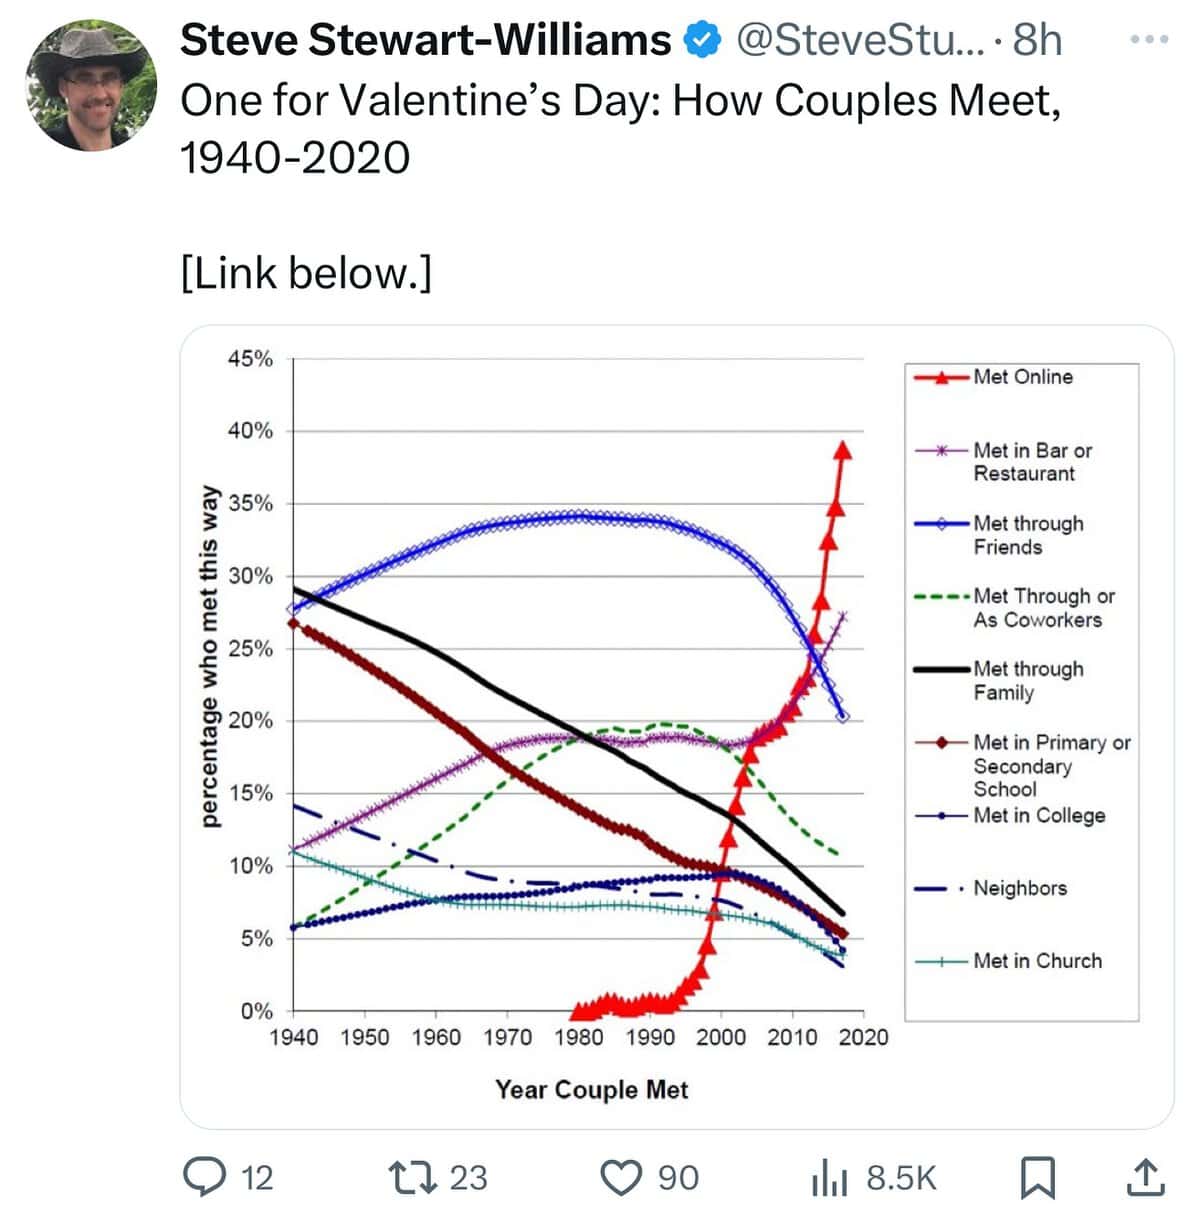This screenshot has width=1200, height=1222.
Task: Click the Met in College legend entry
Action: tap(1039, 816)
